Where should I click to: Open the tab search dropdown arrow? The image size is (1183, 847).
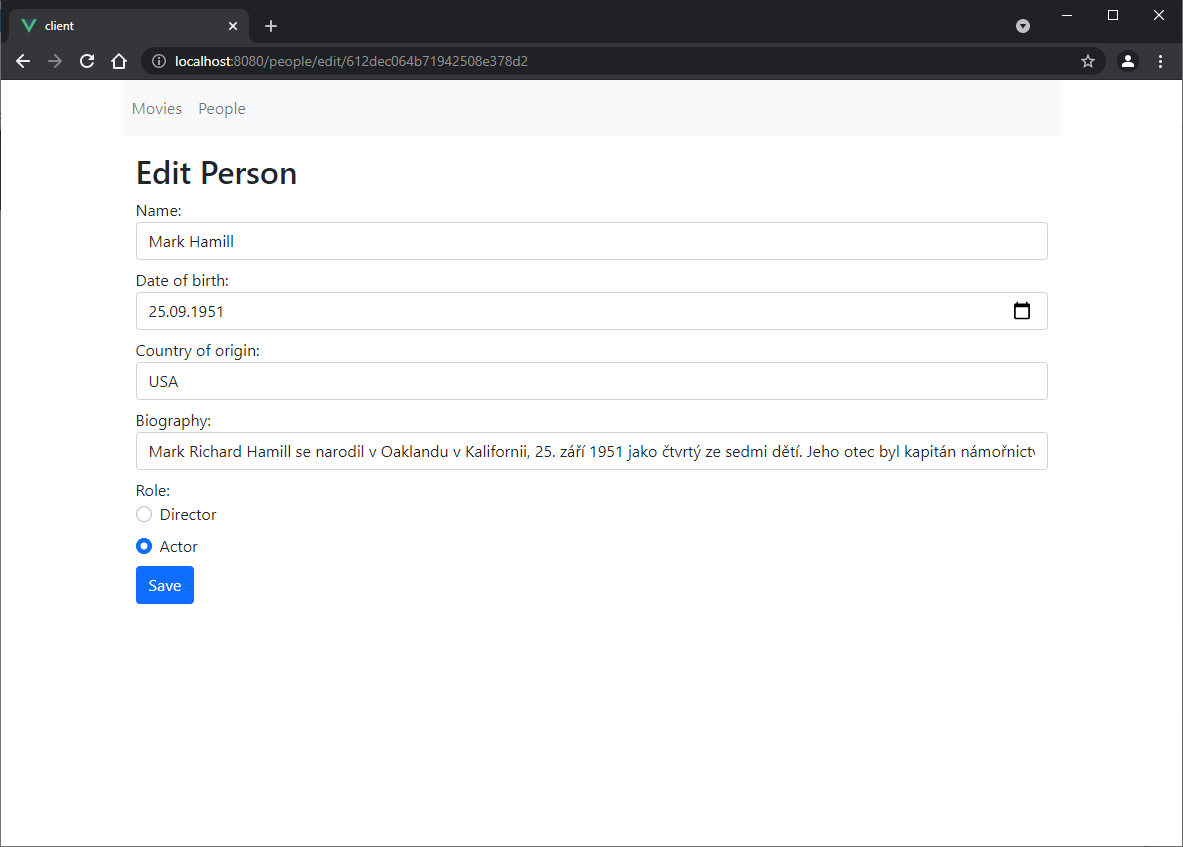1023,26
